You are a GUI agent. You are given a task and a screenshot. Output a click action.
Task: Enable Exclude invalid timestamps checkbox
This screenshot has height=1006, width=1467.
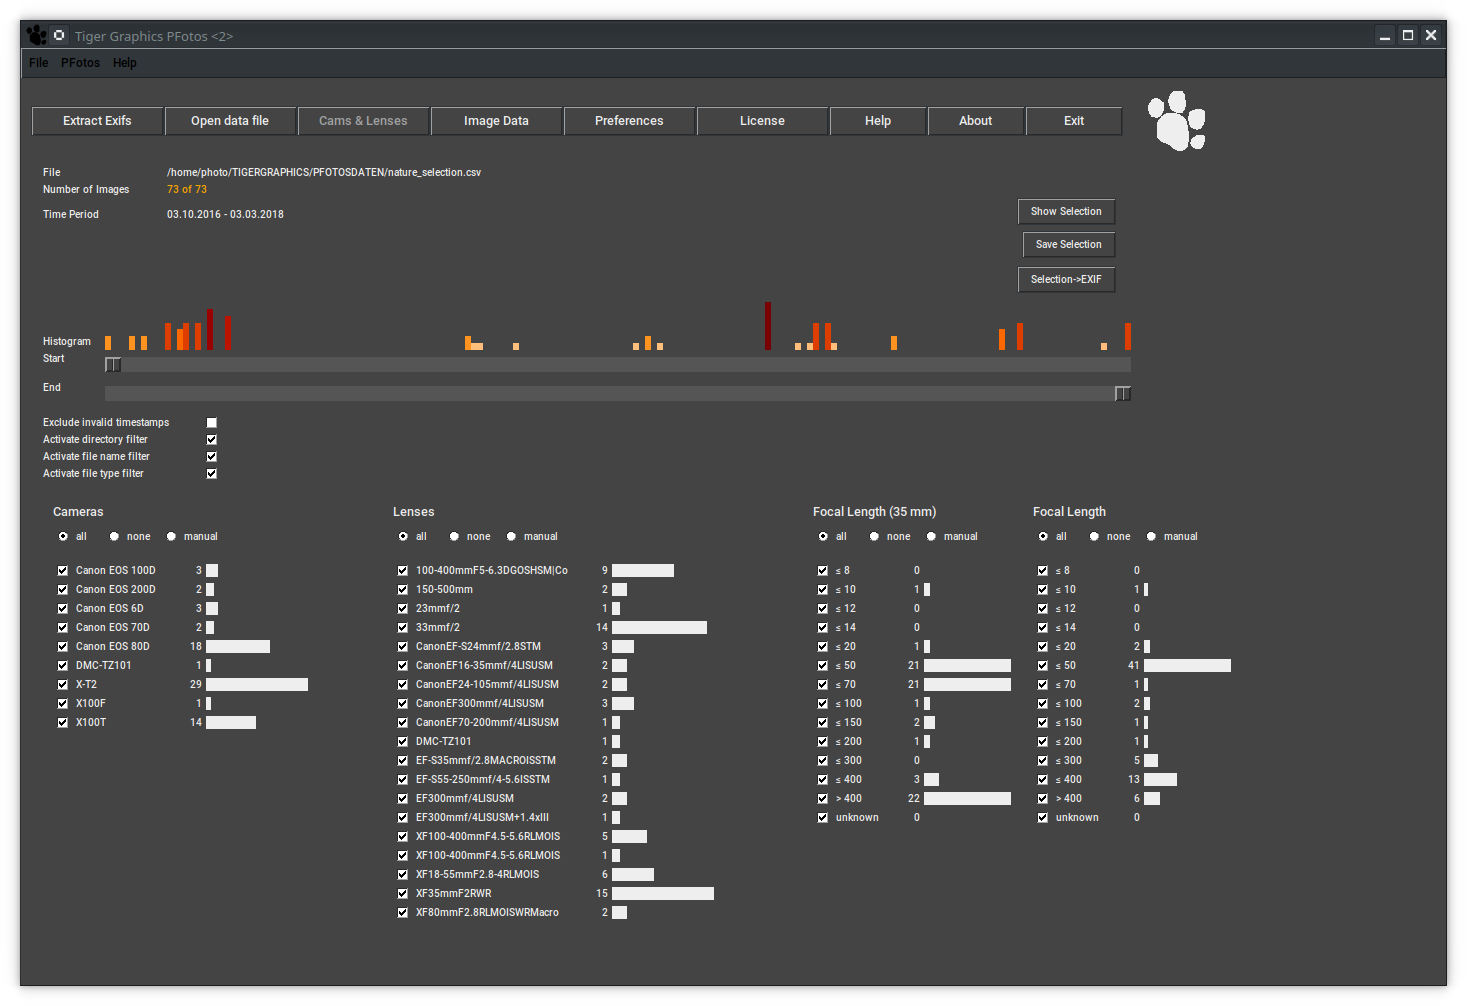coord(212,423)
